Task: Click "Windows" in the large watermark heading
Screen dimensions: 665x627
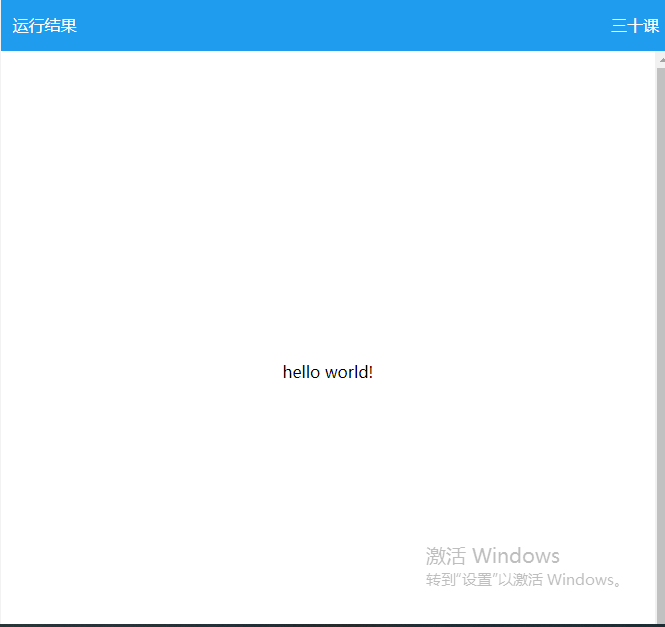Action: pyautogui.click(x=515, y=556)
